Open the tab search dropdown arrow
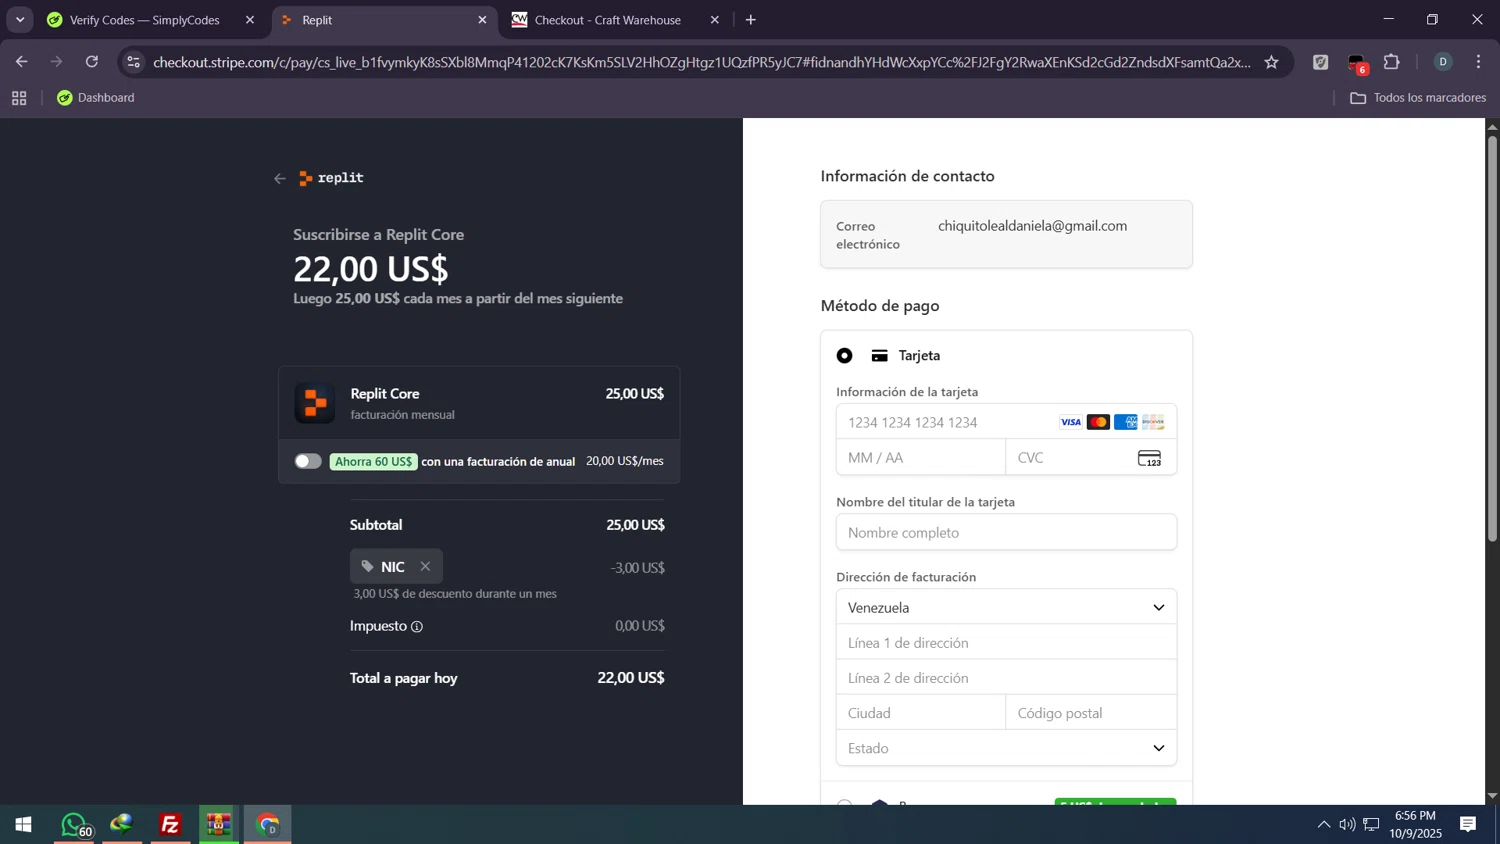 [x=20, y=20]
